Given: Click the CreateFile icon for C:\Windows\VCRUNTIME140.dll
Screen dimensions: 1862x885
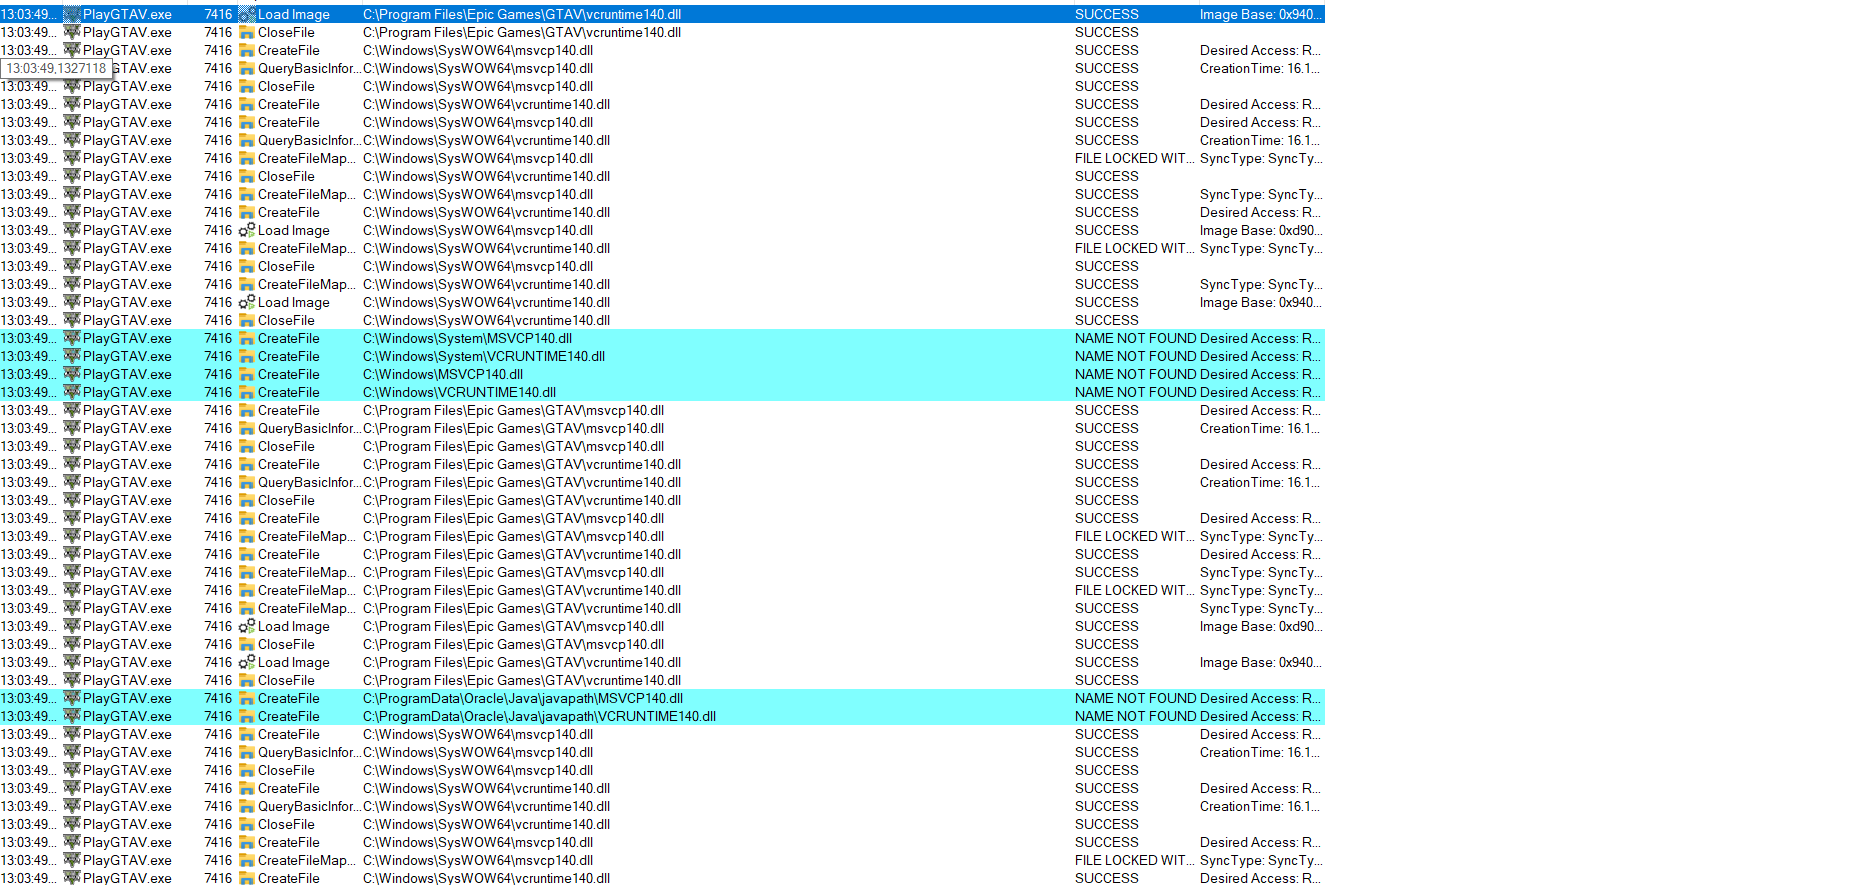Looking at the screenshot, I should click(247, 393).
